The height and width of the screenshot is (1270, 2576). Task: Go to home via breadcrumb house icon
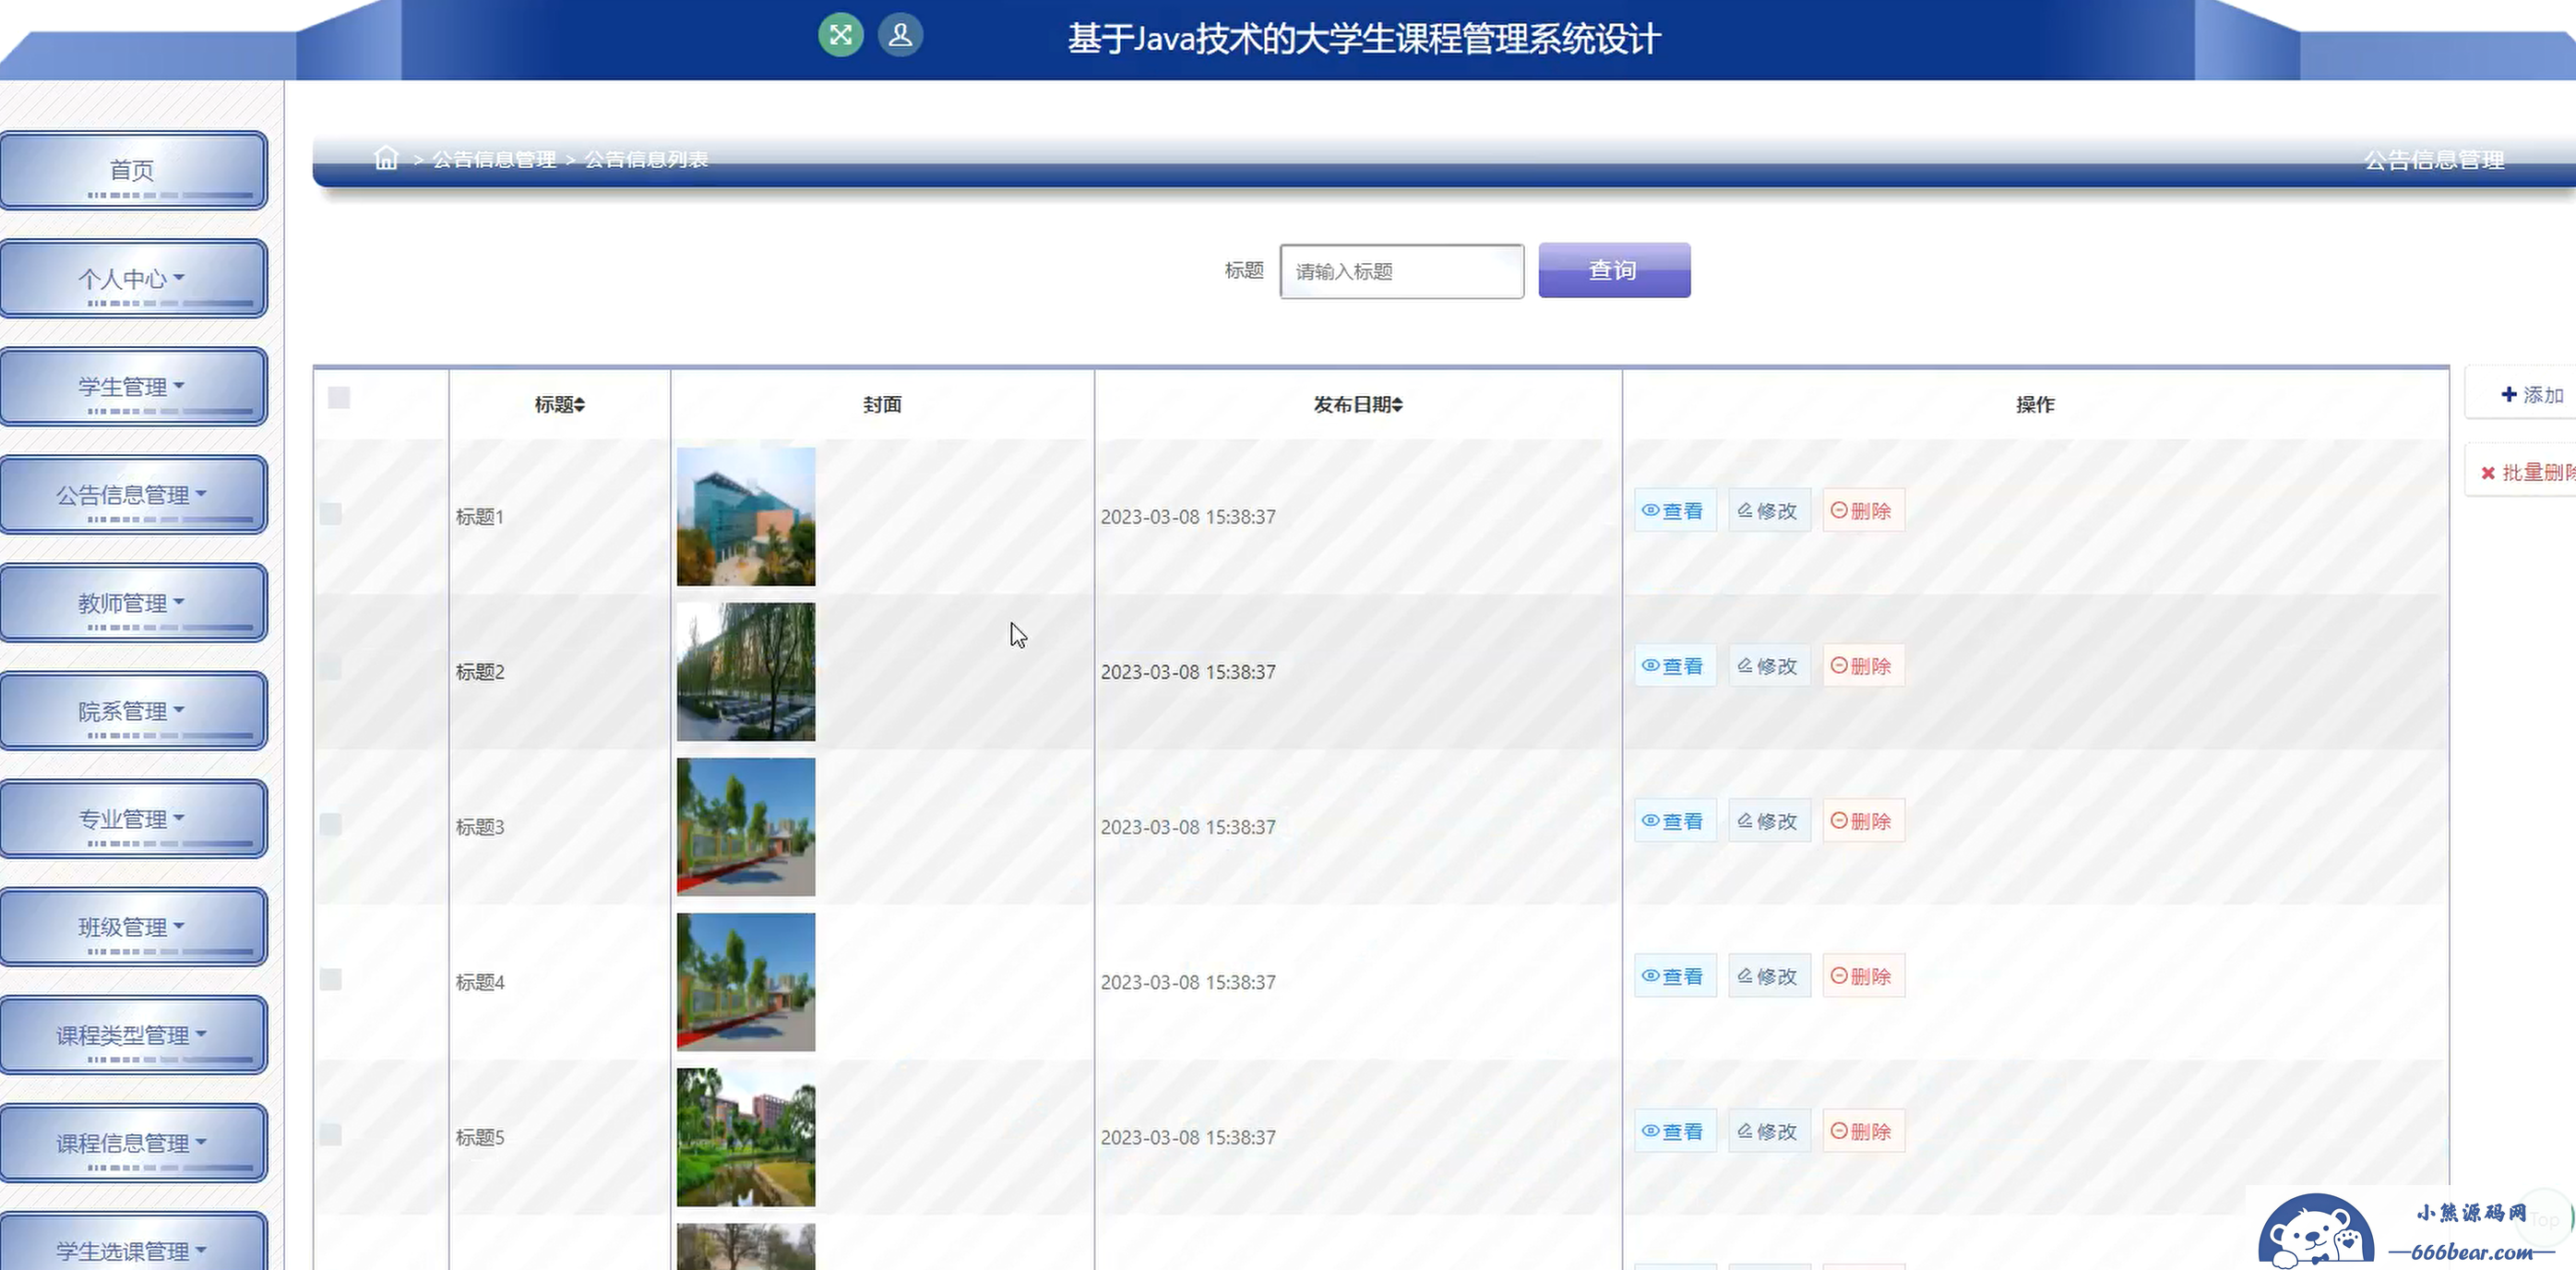coord(386,158)
